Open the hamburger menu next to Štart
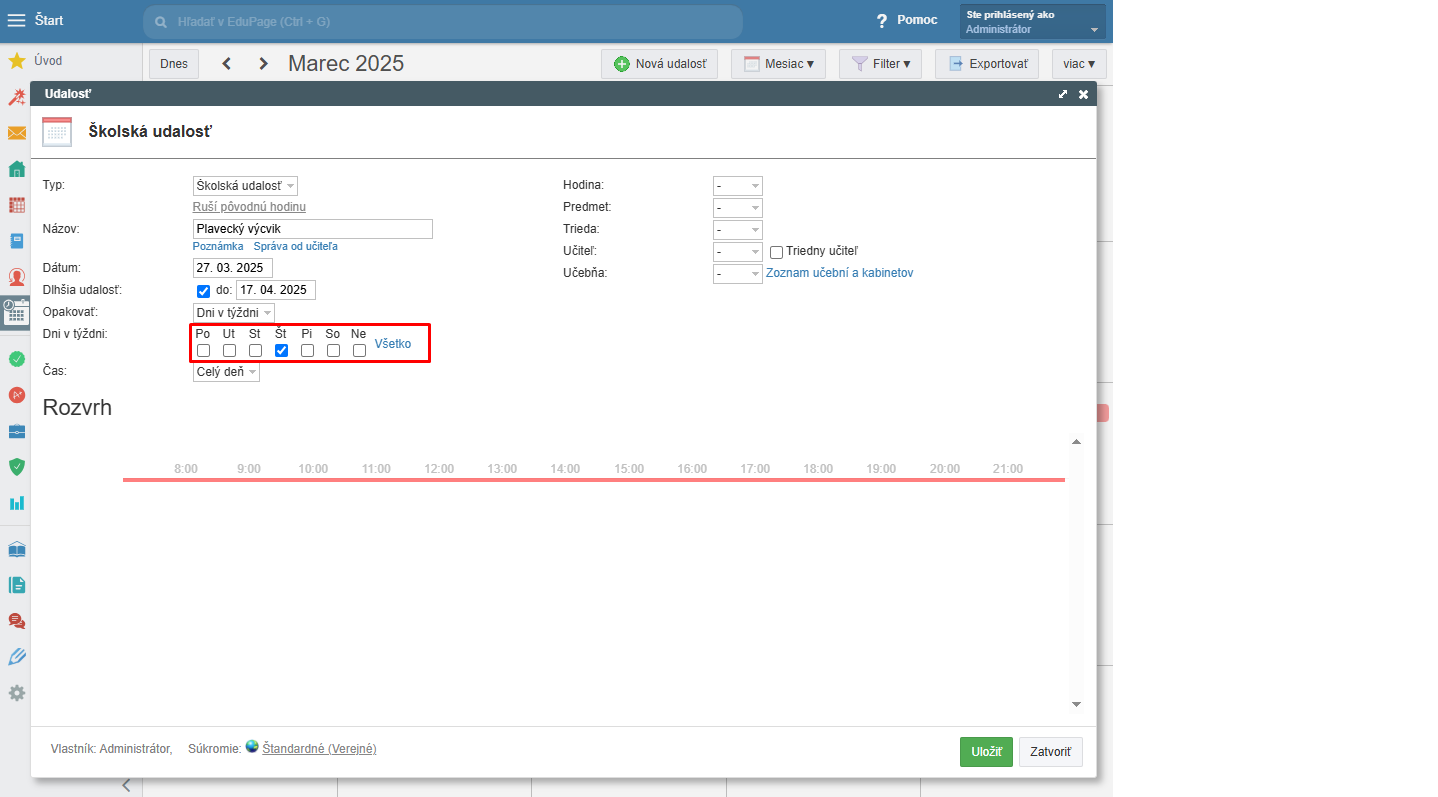 [16, 20]
